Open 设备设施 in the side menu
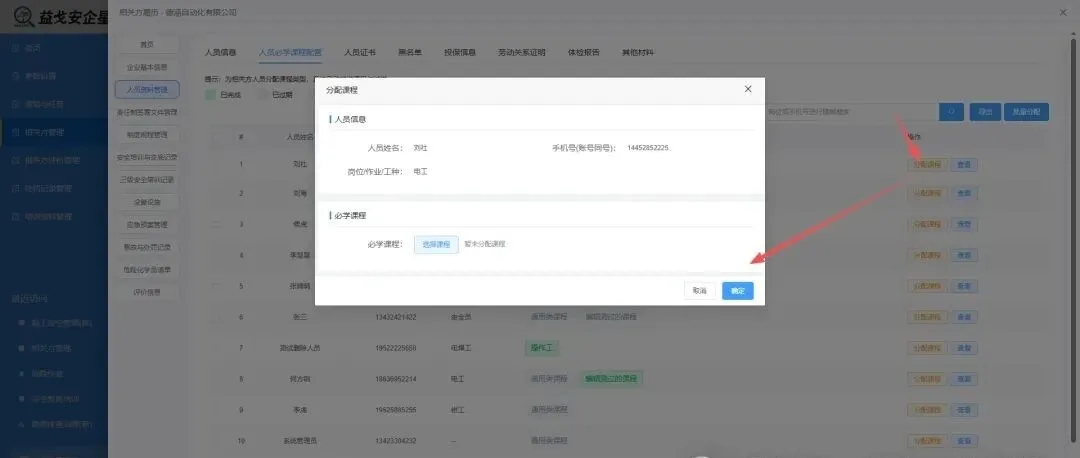The height and width of the screenshot is (458, 1080). coord(147,202)
